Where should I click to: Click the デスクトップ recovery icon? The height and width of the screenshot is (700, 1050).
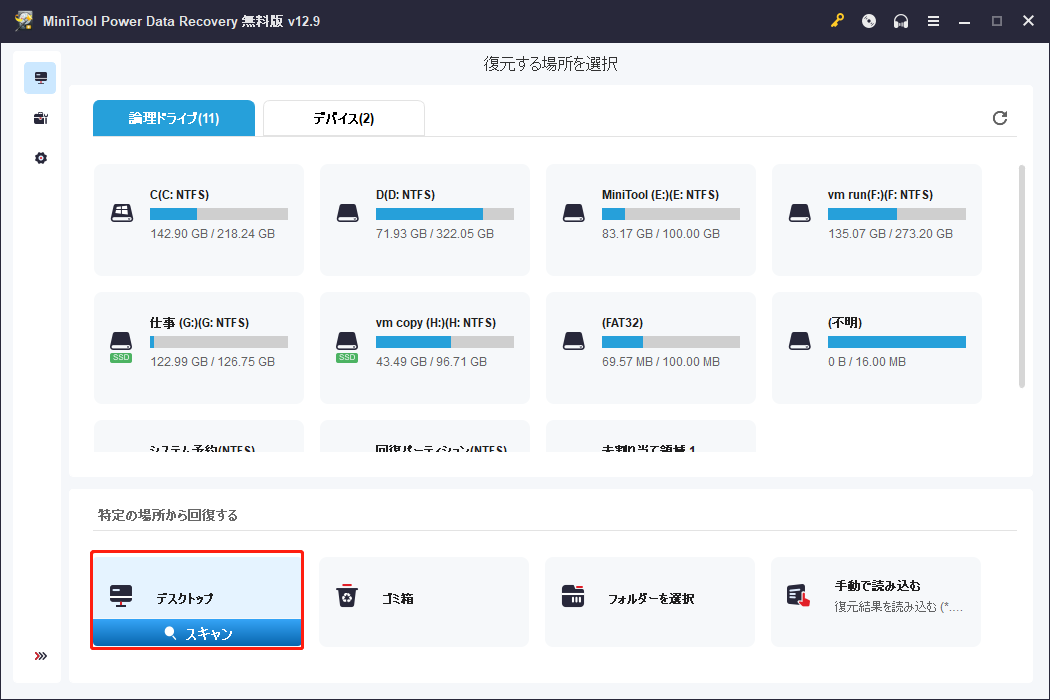coord(121,595)
